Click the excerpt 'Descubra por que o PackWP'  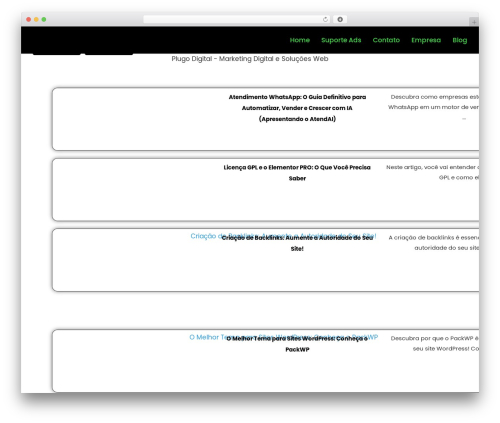[x=435, y=343]
